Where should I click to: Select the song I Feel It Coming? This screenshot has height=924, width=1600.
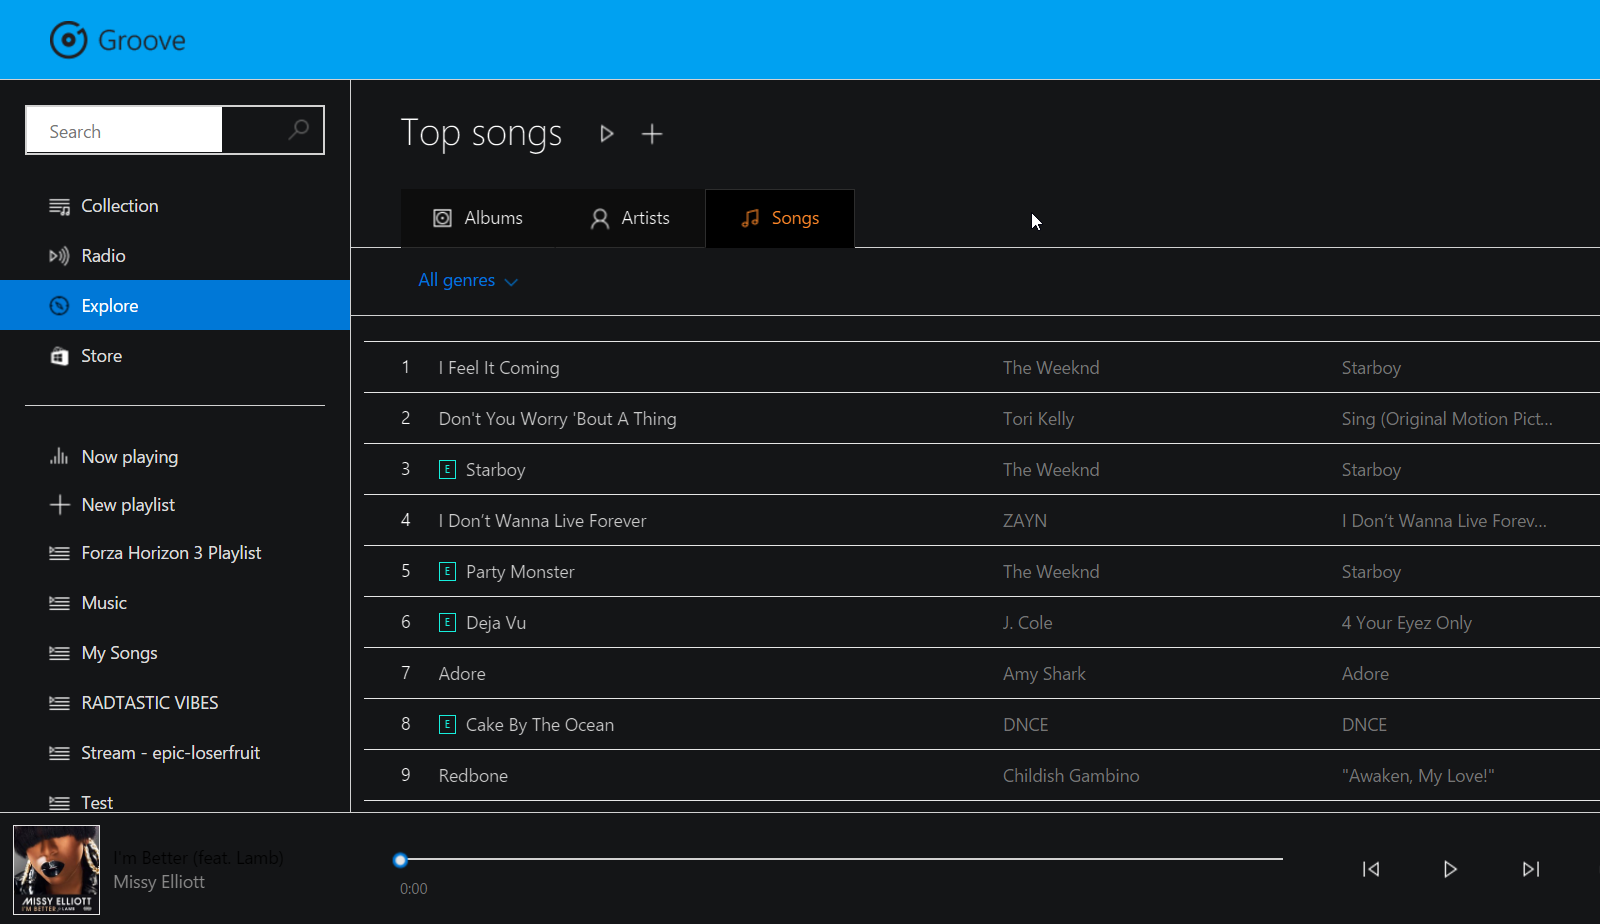tap(499, 368)
